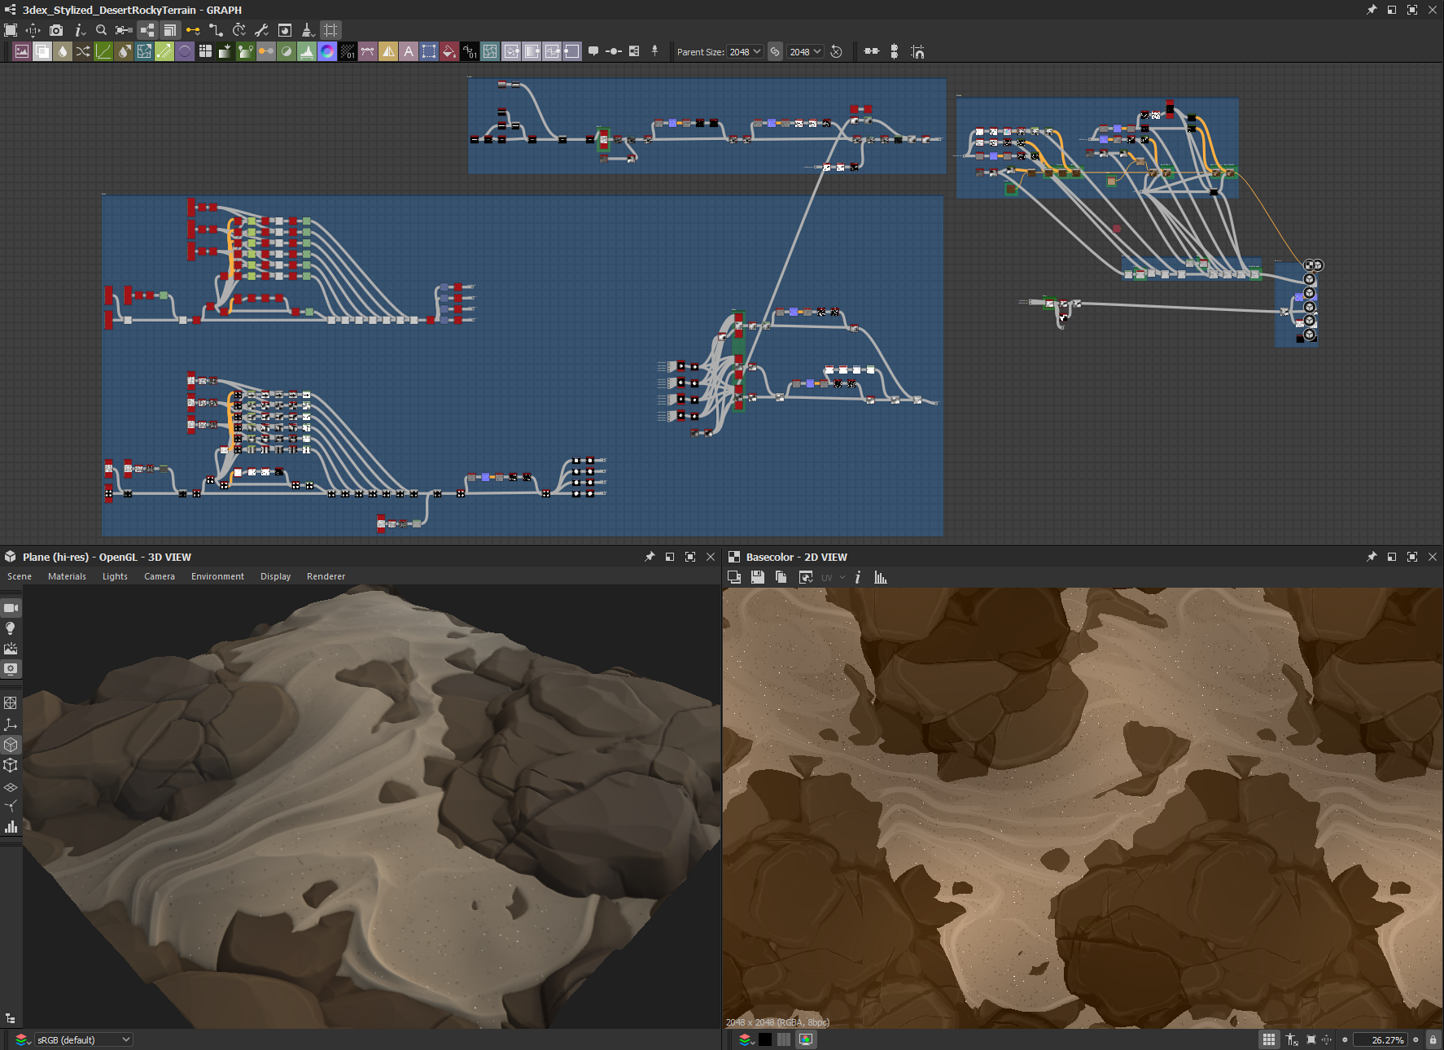Open the Materials menu in 3D view
This screenshot has width=1444, height=1050.
[67, 576]
